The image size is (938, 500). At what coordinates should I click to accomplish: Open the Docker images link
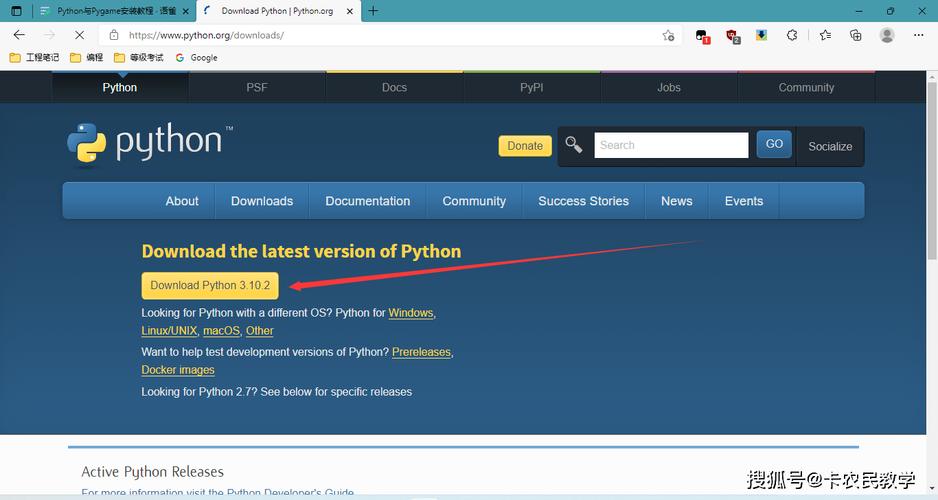click(x=178, y=370)
